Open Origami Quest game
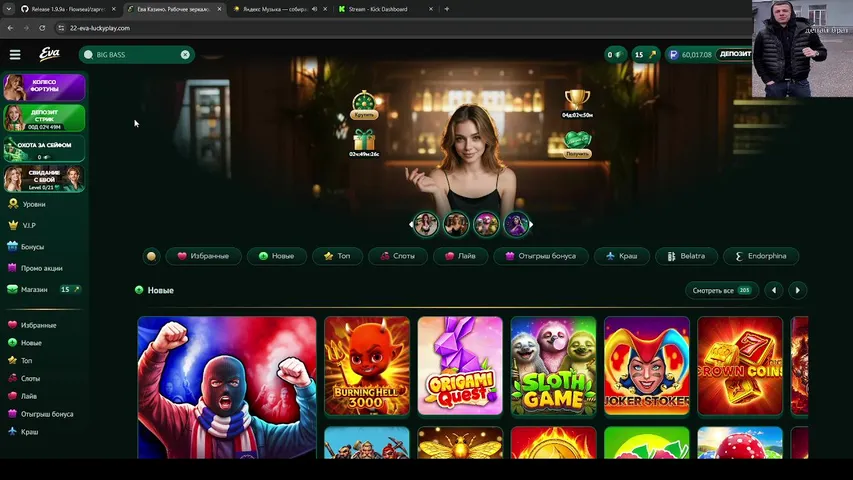 460,366
